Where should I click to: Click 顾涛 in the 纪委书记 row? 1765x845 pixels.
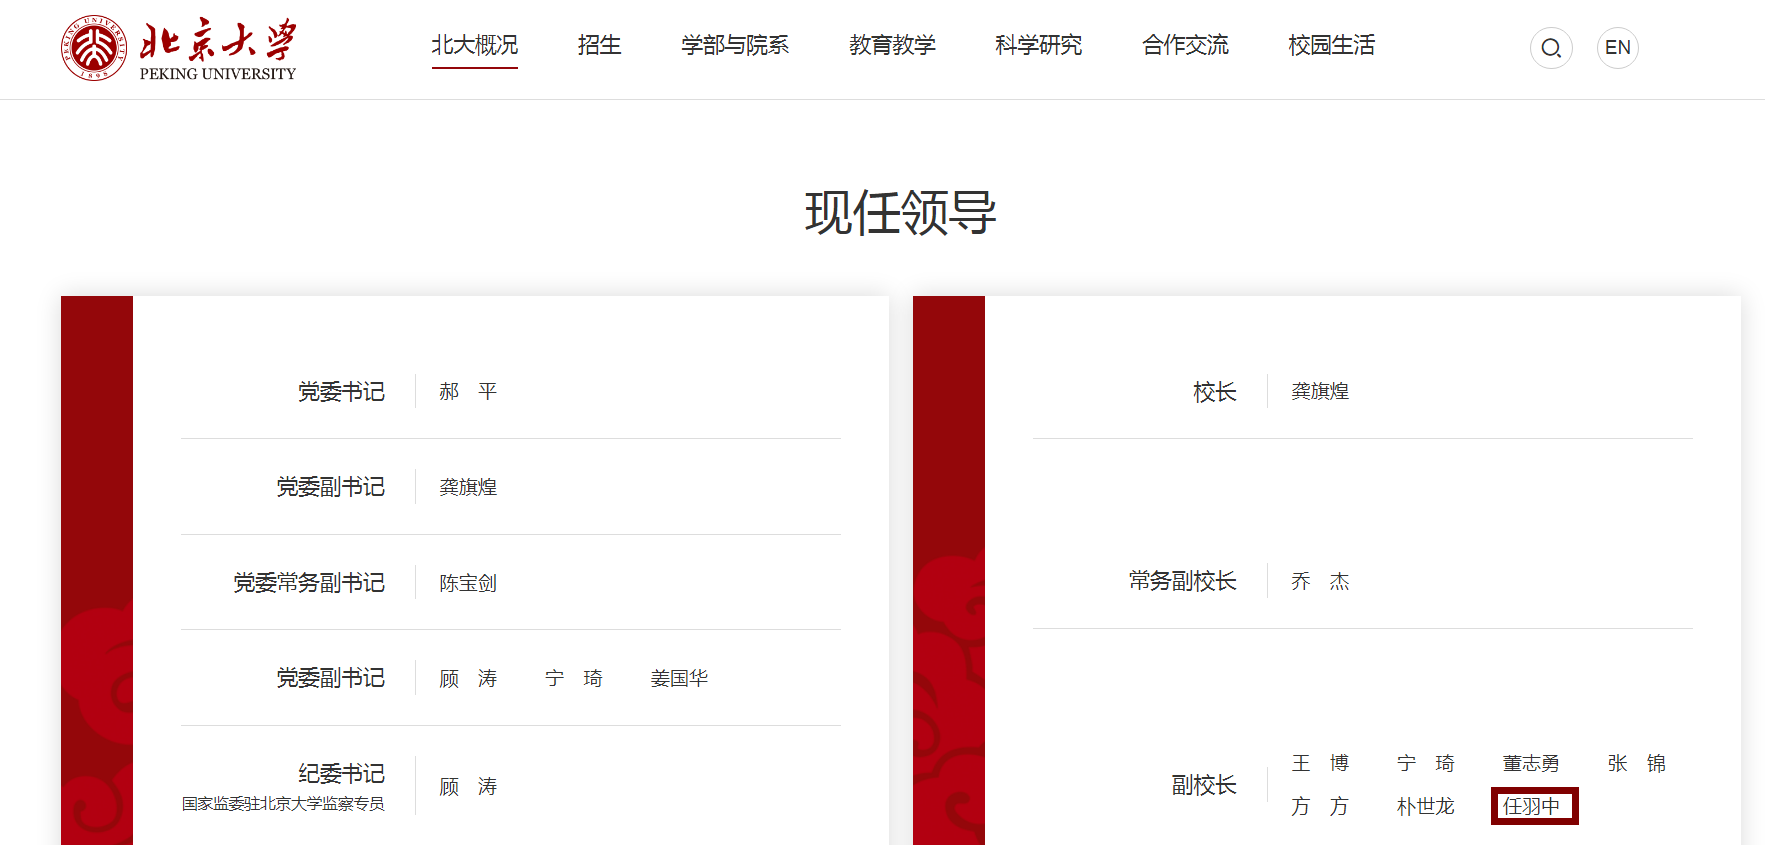[468, 787]
